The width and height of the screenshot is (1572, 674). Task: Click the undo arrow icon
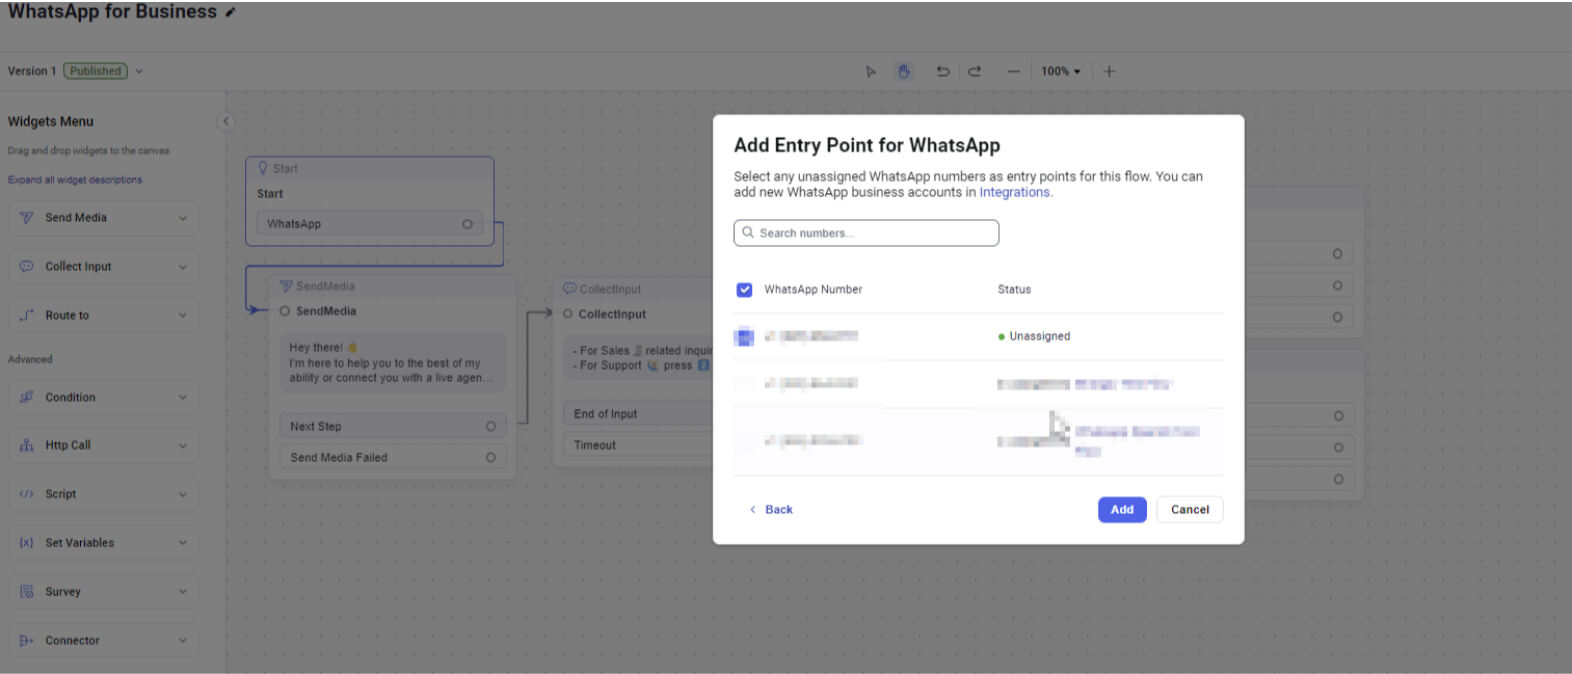tap(942, 71)
